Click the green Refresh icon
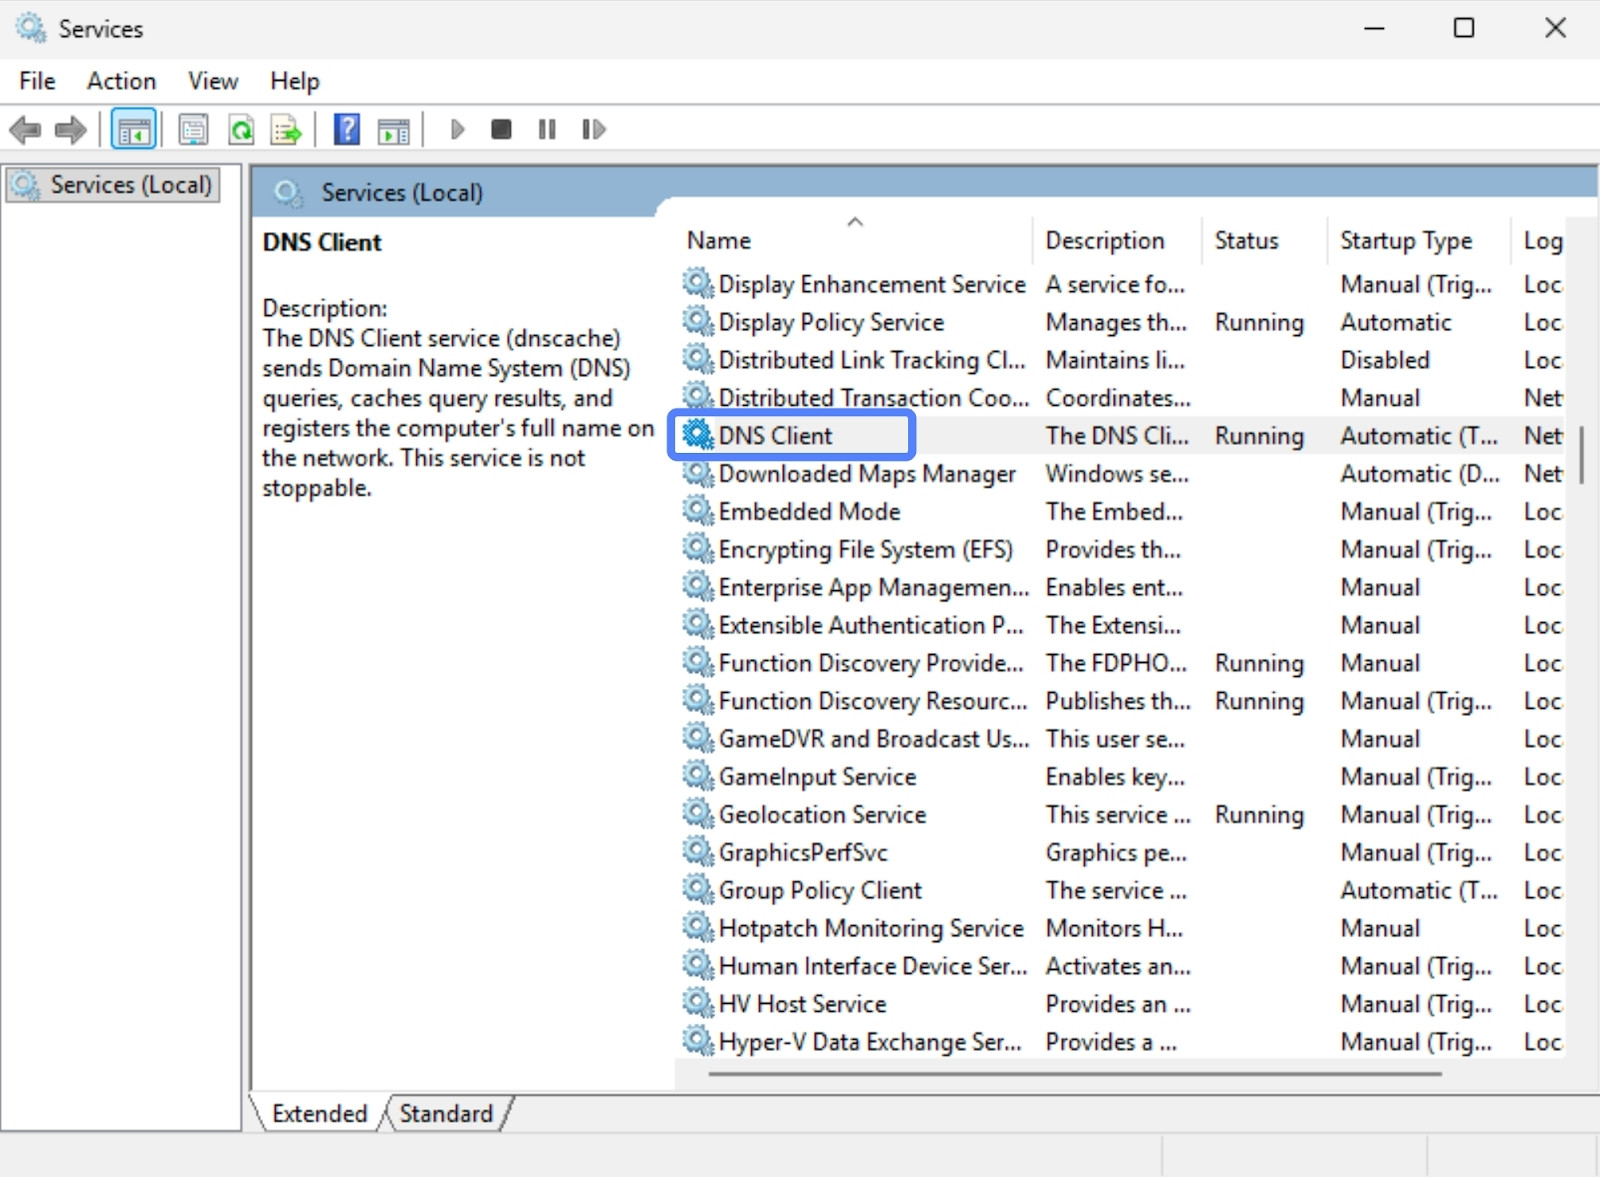 tap(241, 130)
